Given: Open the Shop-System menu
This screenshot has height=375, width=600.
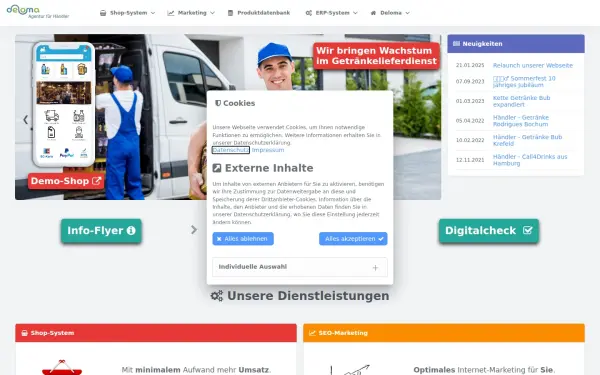Looking at the screenshot, I should [127, 13].
